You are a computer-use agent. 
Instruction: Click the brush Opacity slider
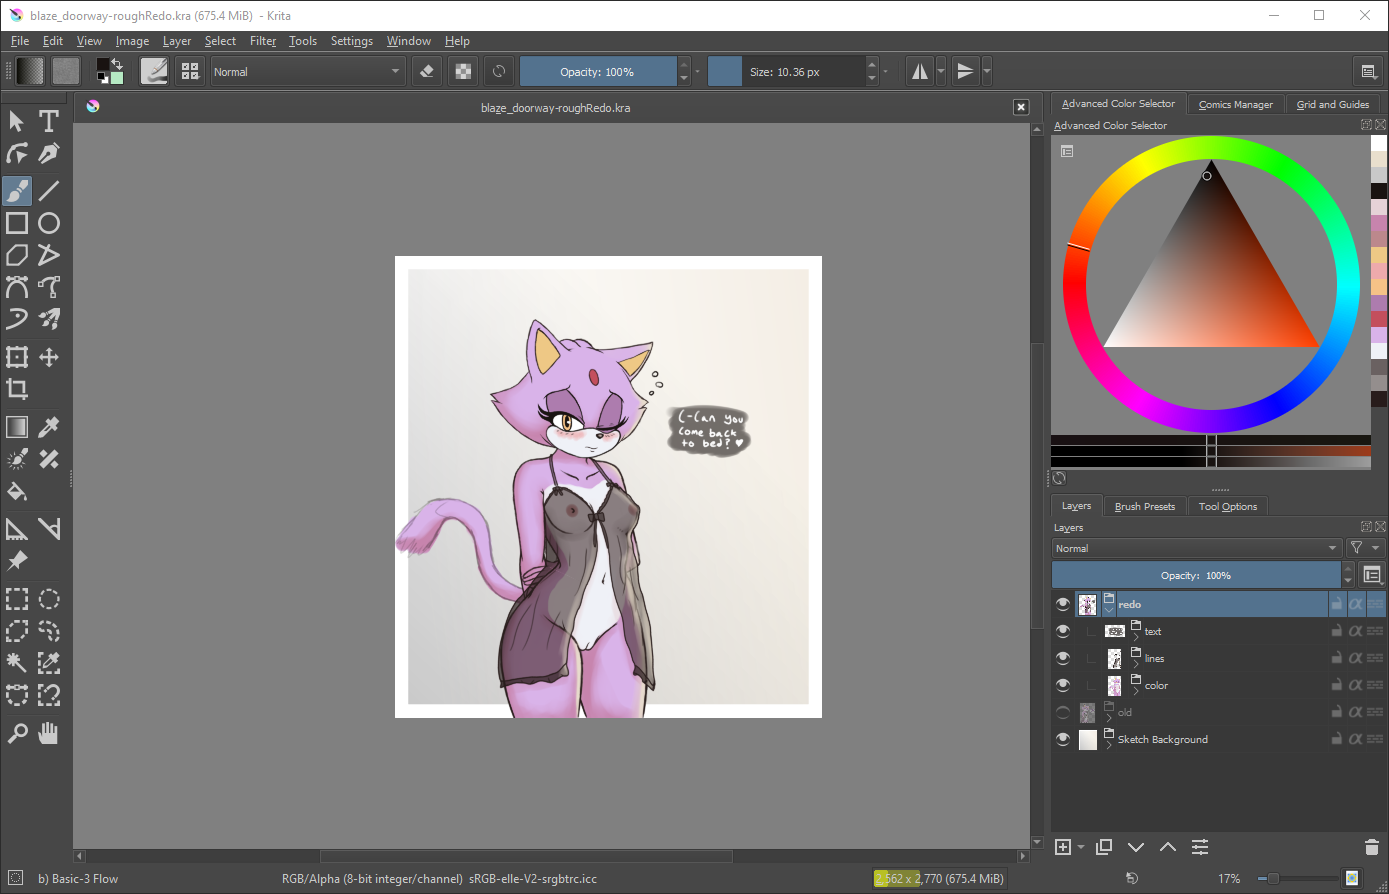click(597, 72)
